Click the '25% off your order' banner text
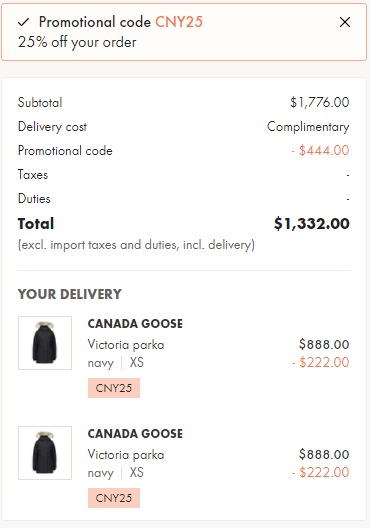Image resolution: width=370 pixels, height=528 pixels. [x=77, y=42]
